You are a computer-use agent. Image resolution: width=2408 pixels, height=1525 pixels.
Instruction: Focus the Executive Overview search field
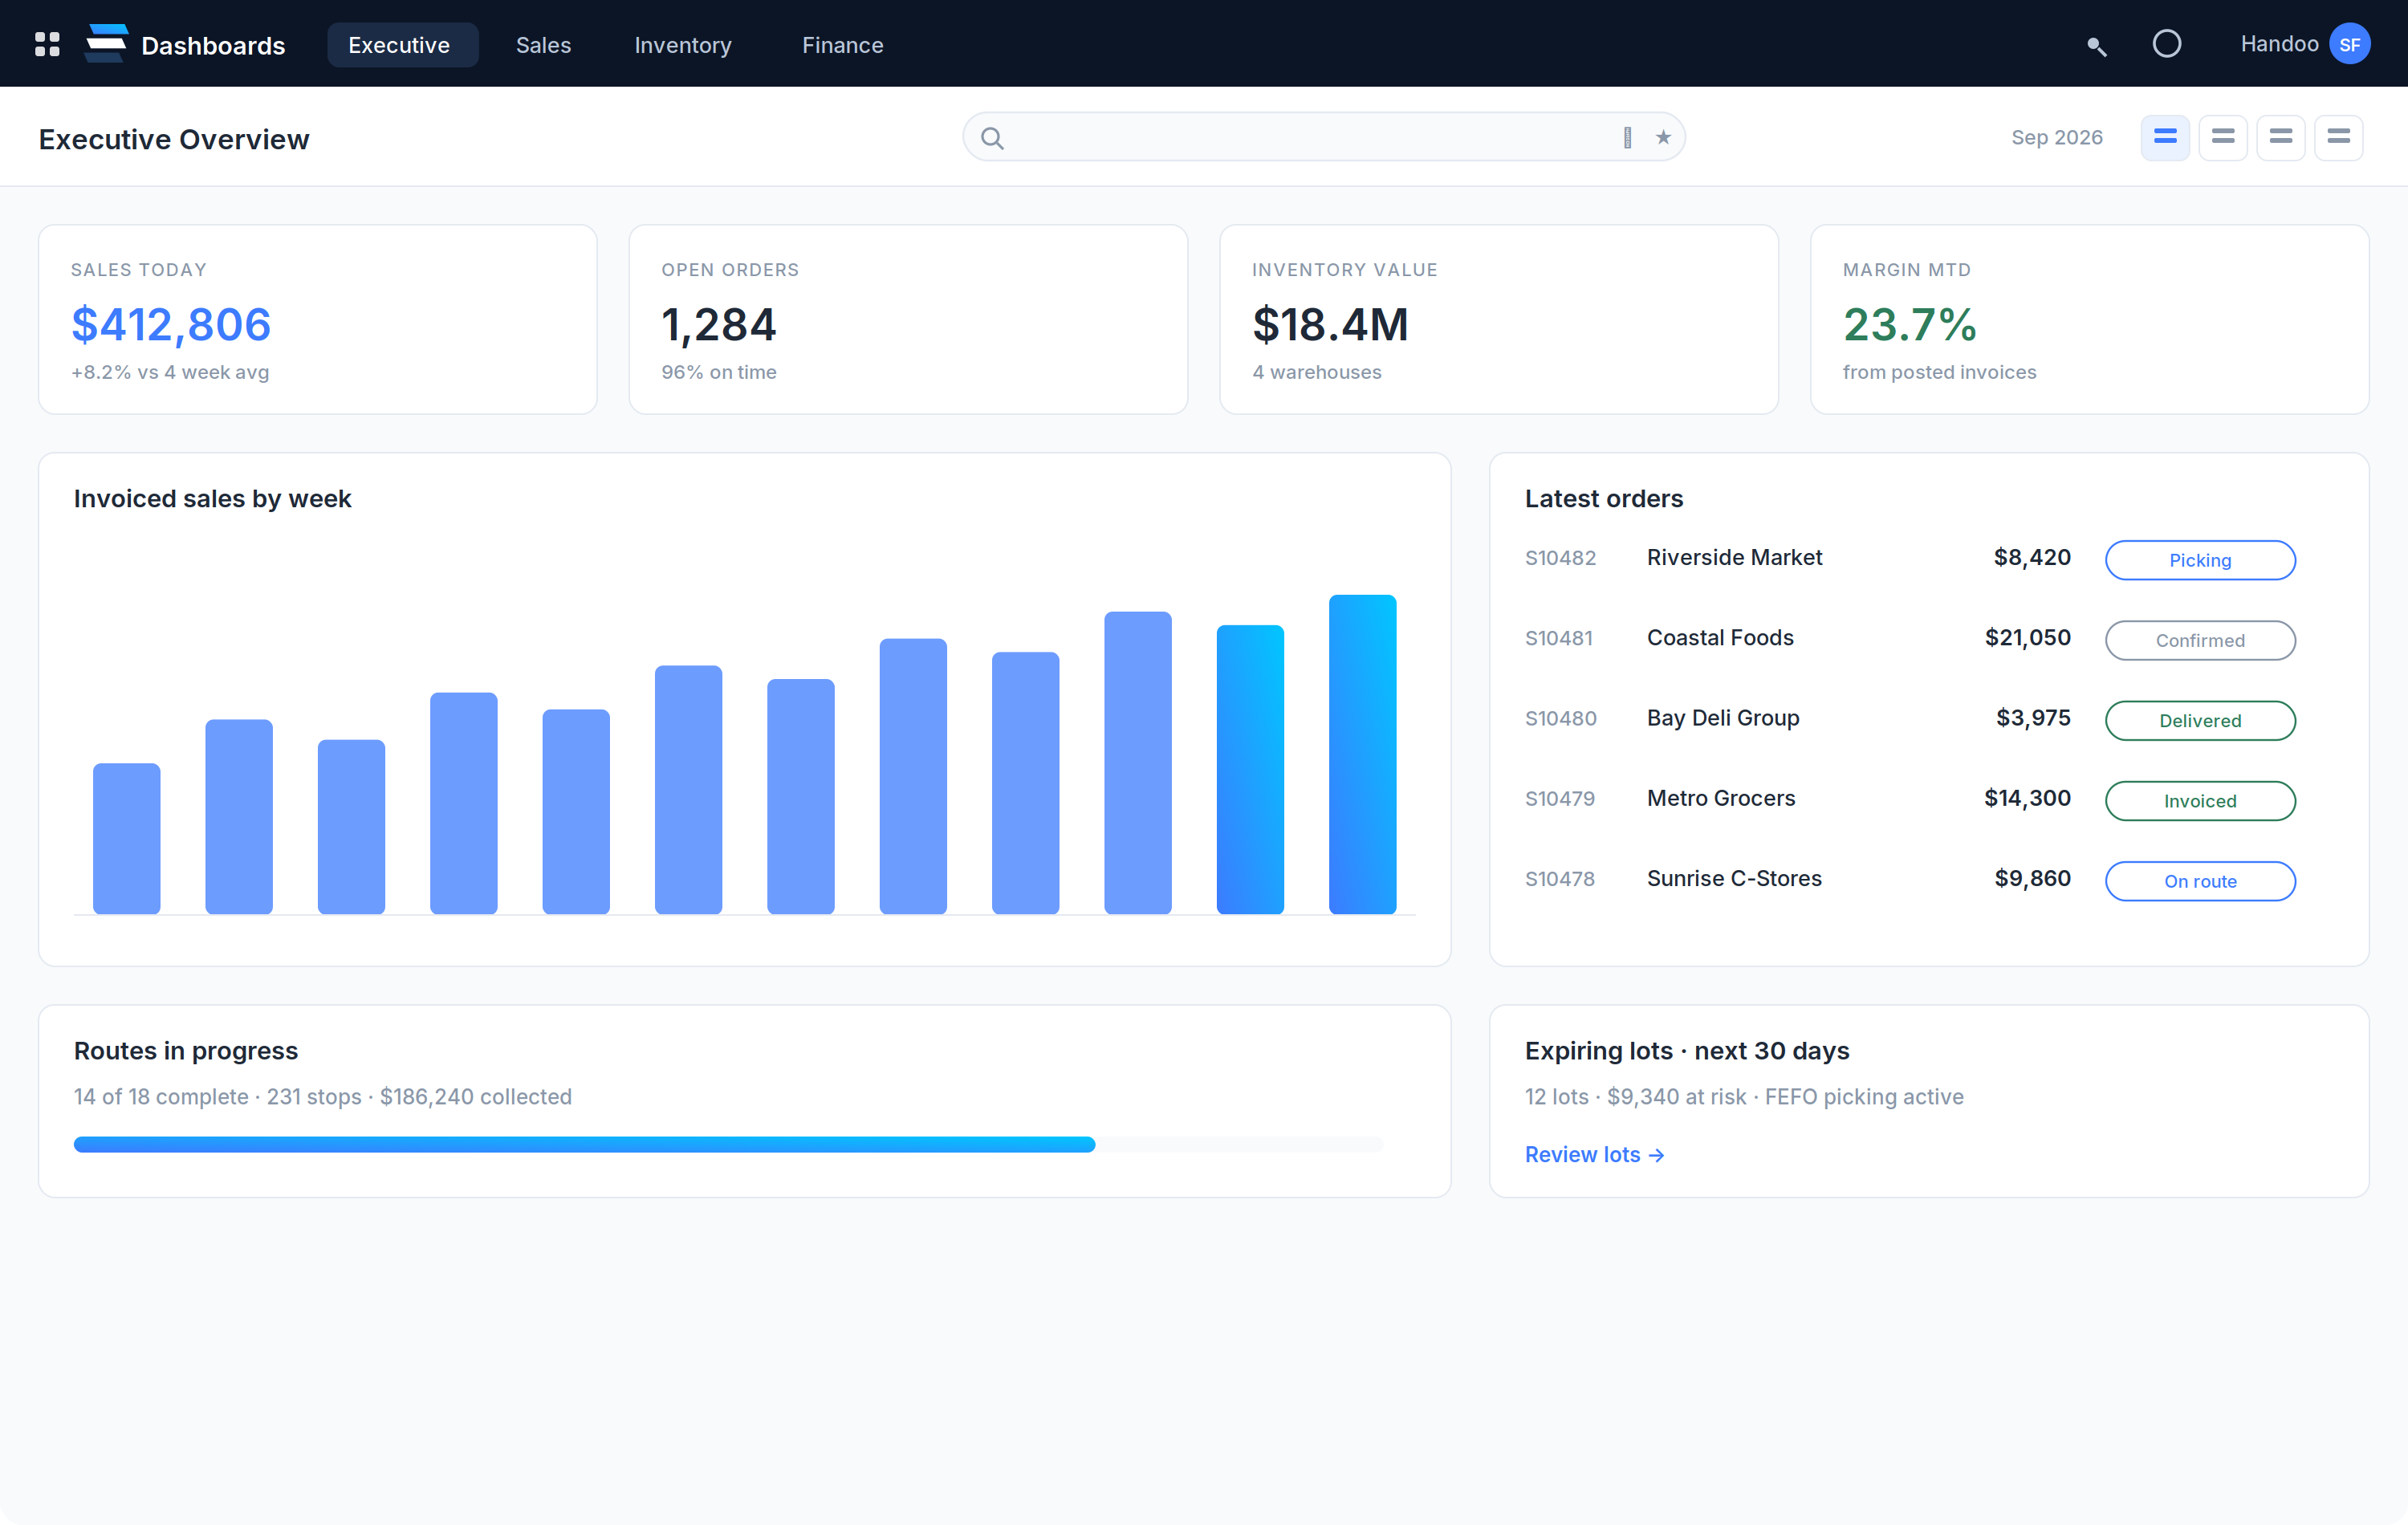1324,137
